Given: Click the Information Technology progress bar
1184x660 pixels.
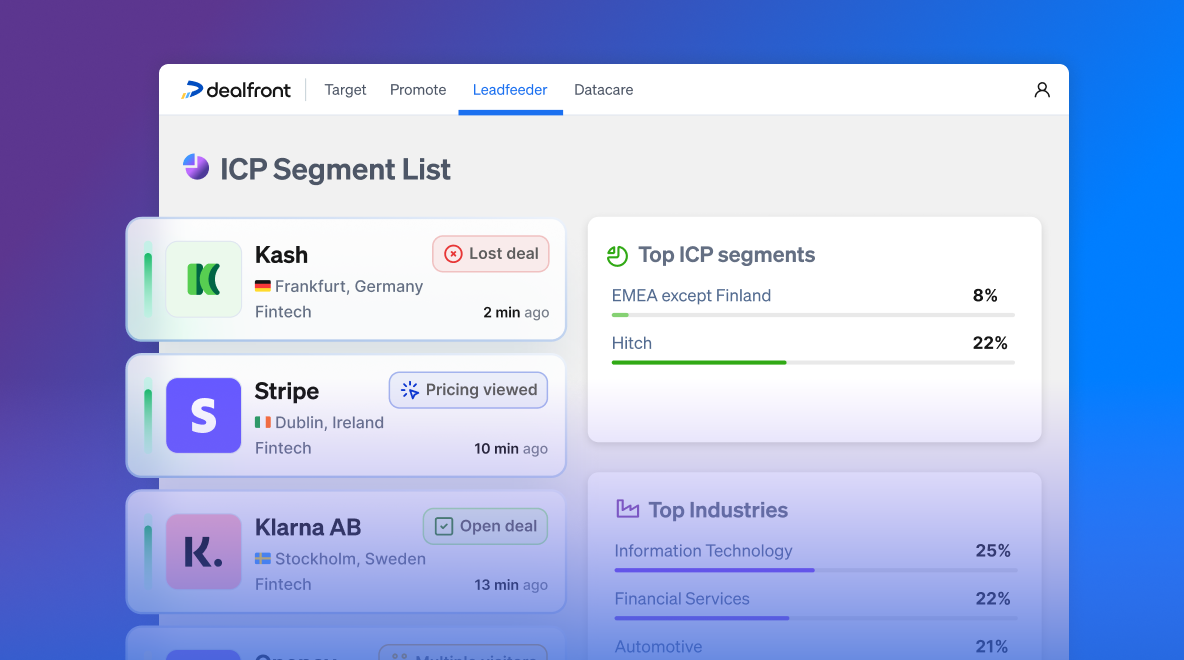Looking at the screenshot, I should 816,570.
